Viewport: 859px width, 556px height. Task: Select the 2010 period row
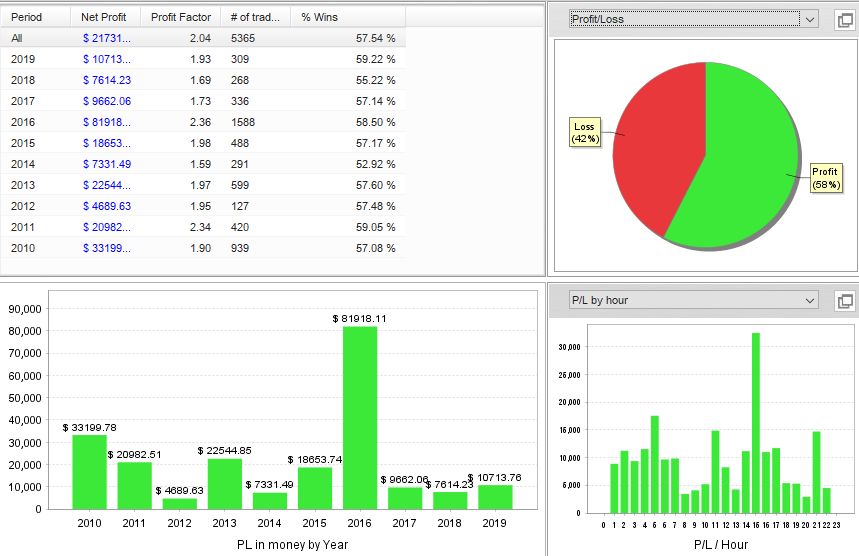tap(203, 248)
